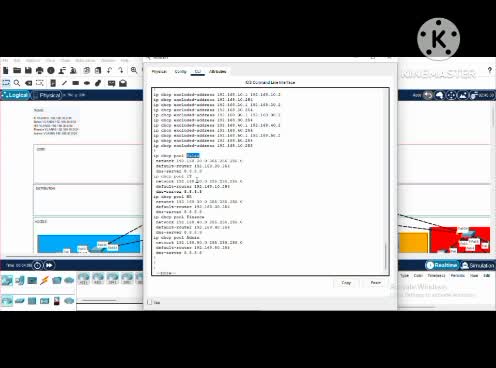Click the Paste button below CLI
The width and height of the screenshot is (496, 368).
[x=376, y=283]
